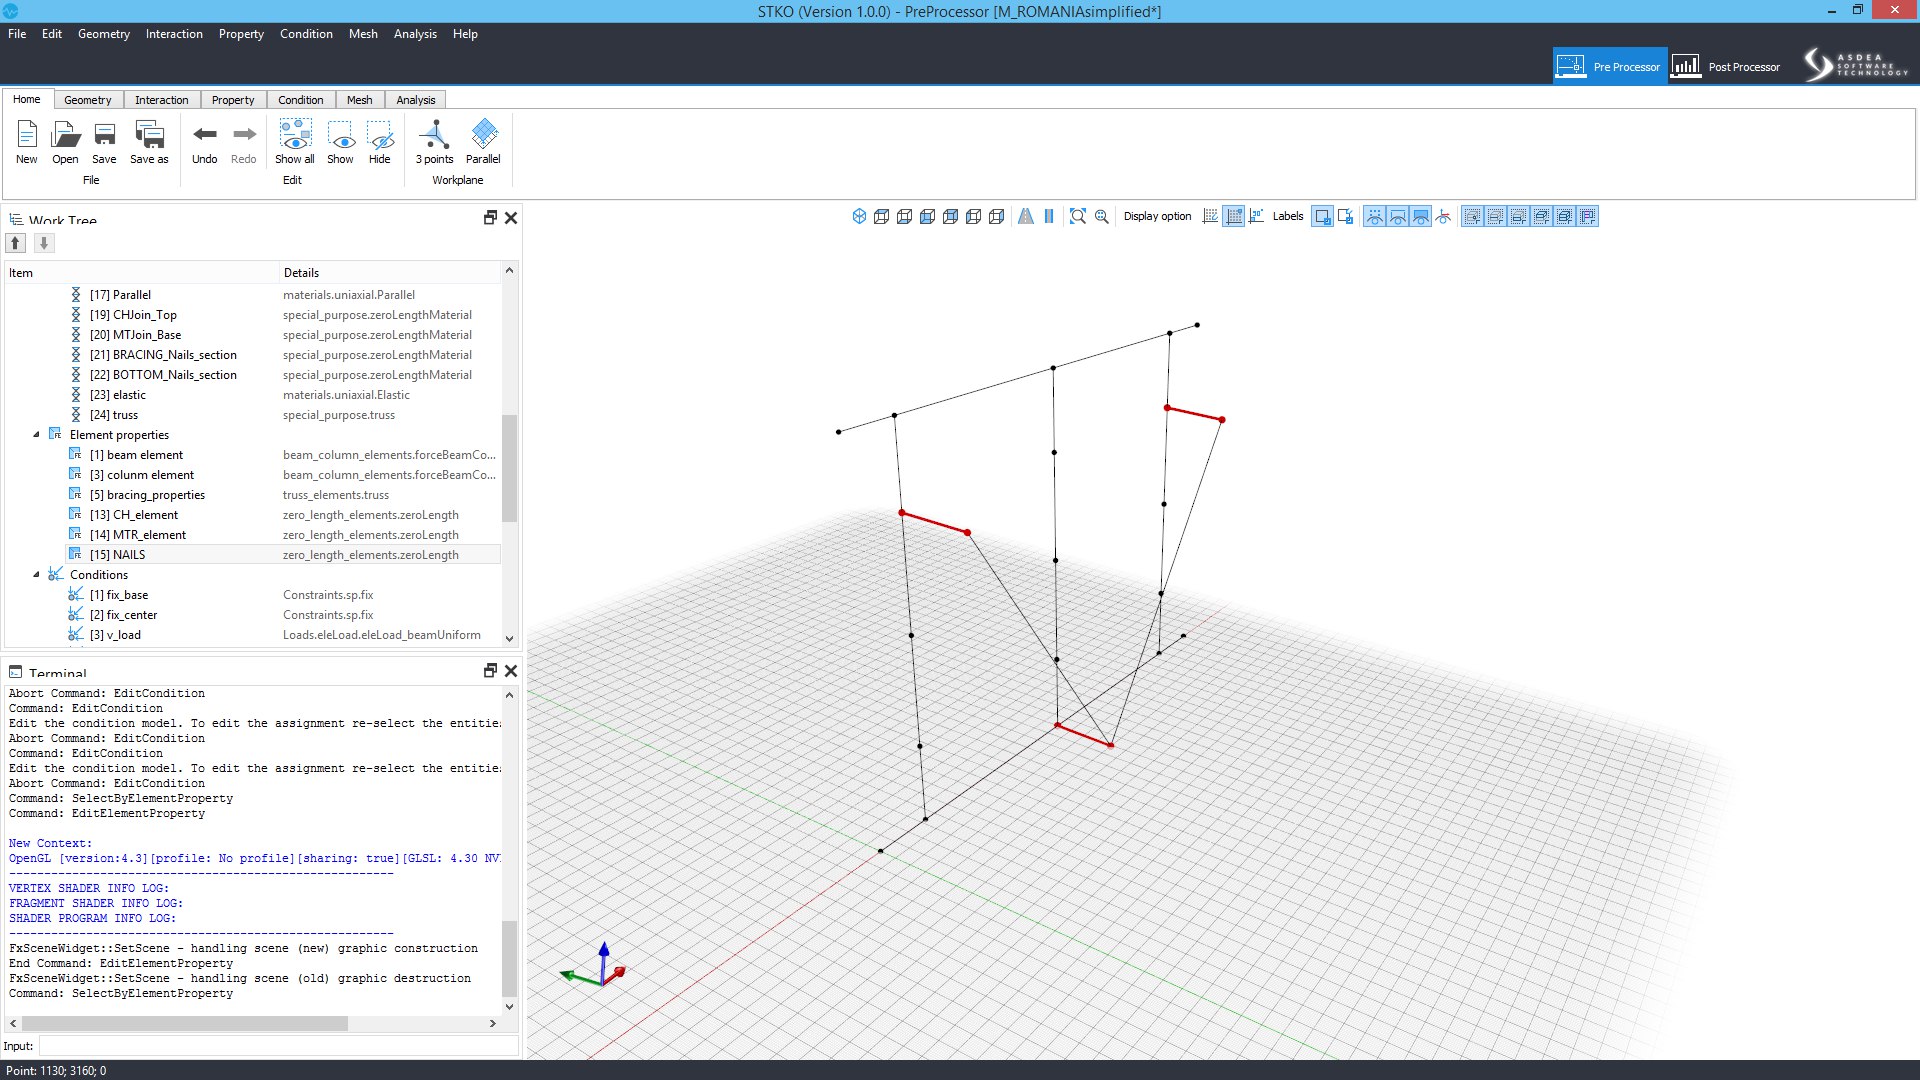Click the first grid display toggle icon
This screenshot has height=1080, width=1920.
click(1210, 216)
